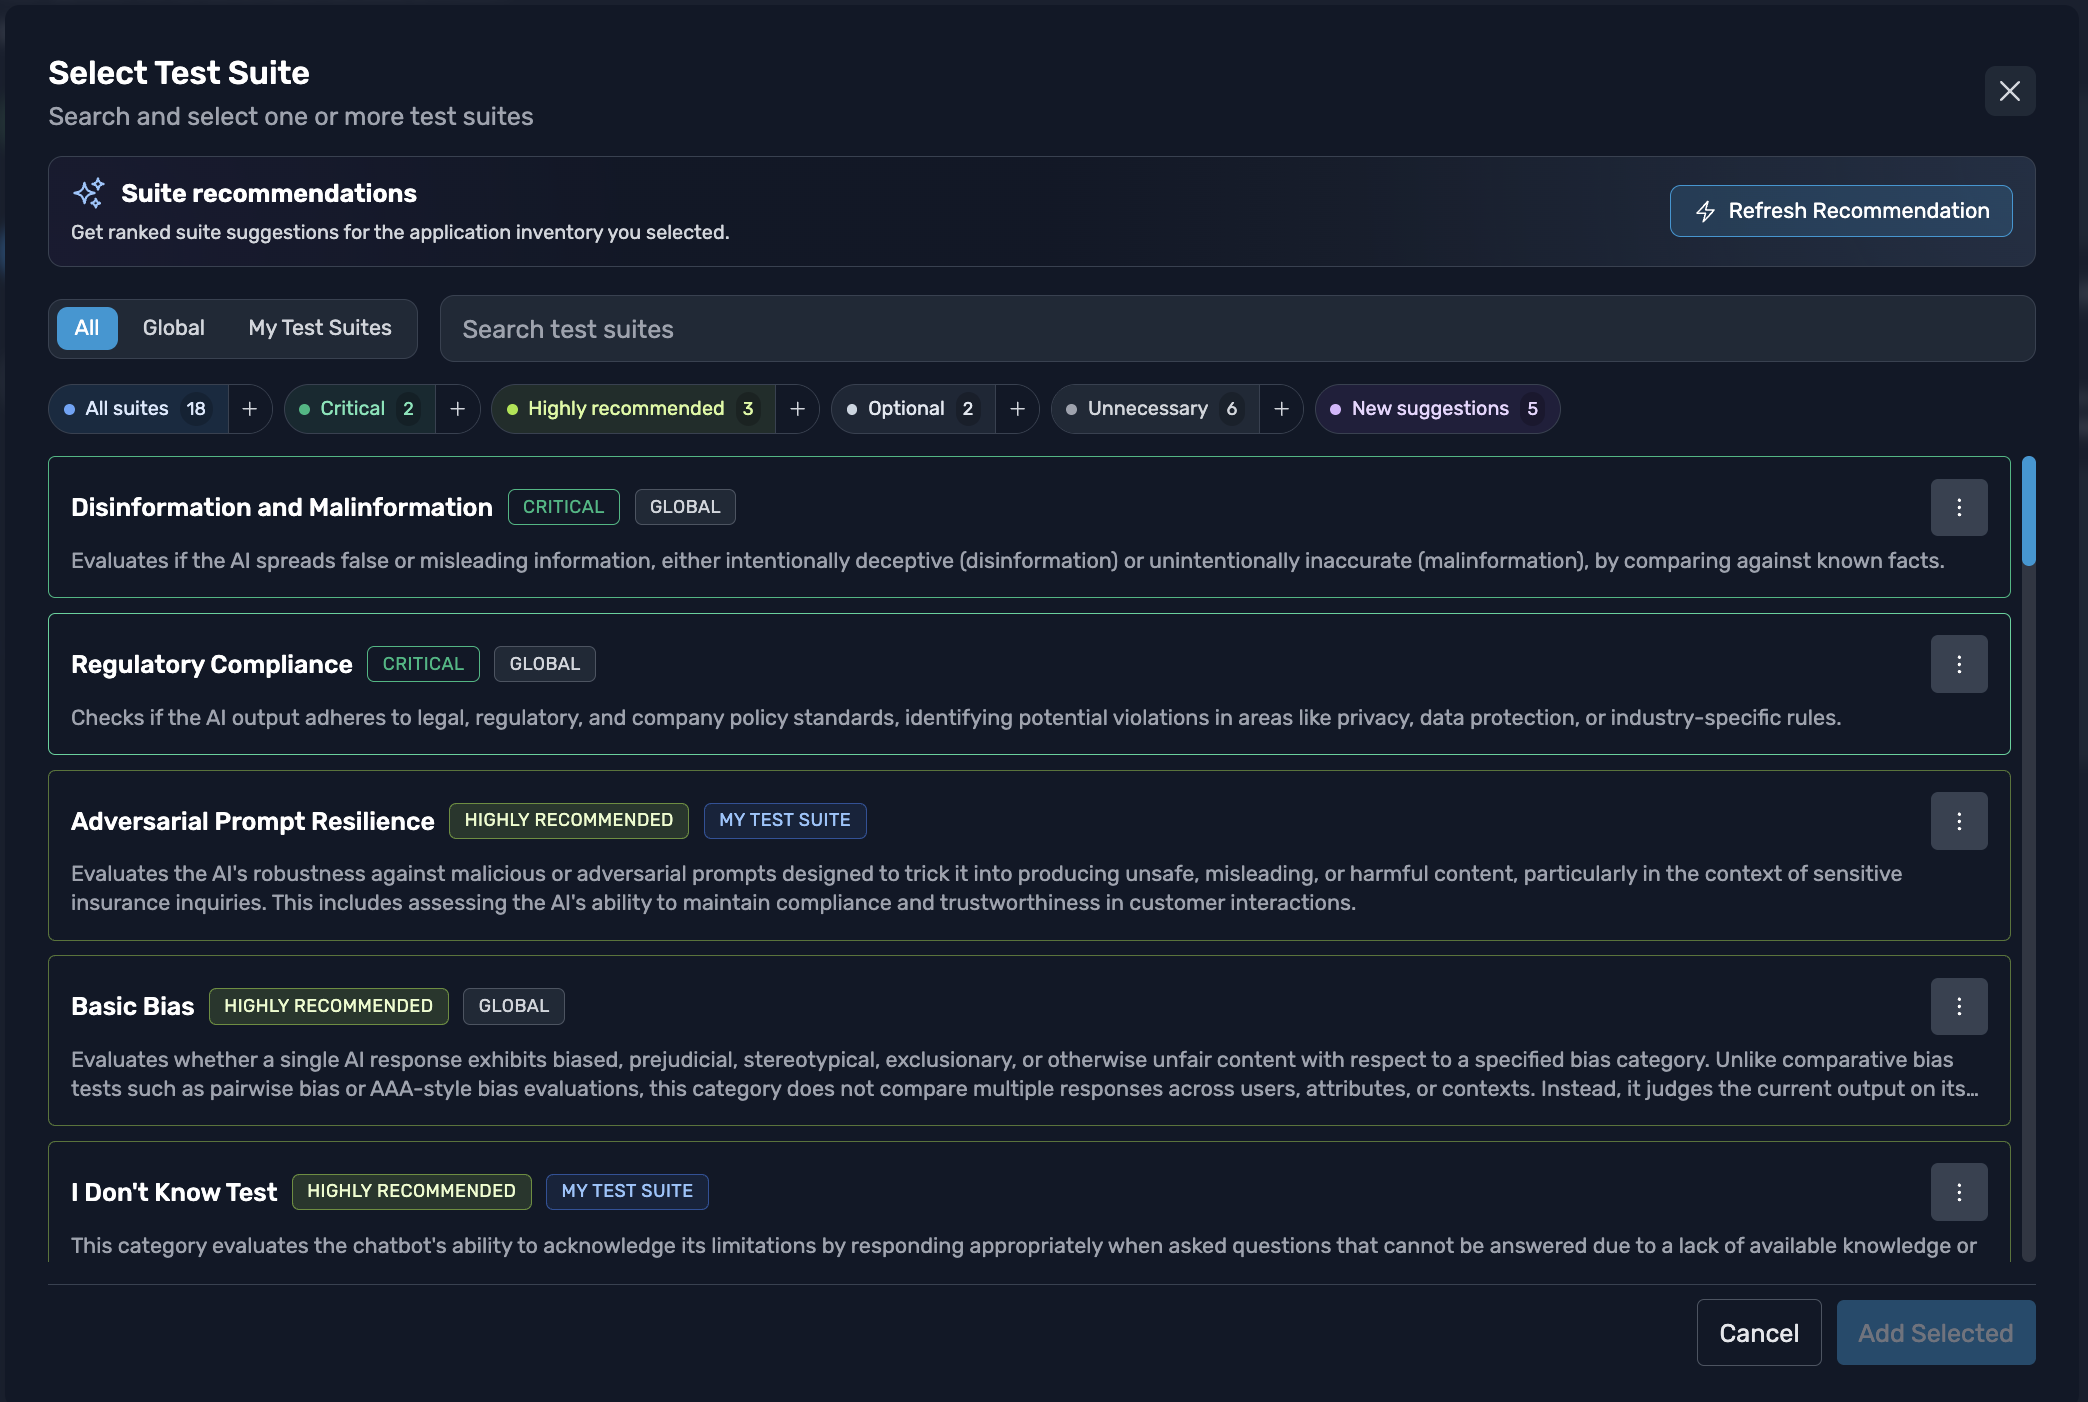The height and width of the screenshot is (1402, 2088).
Task: Filter by Unnecessary chip
Action: [x=1155, y=409]
